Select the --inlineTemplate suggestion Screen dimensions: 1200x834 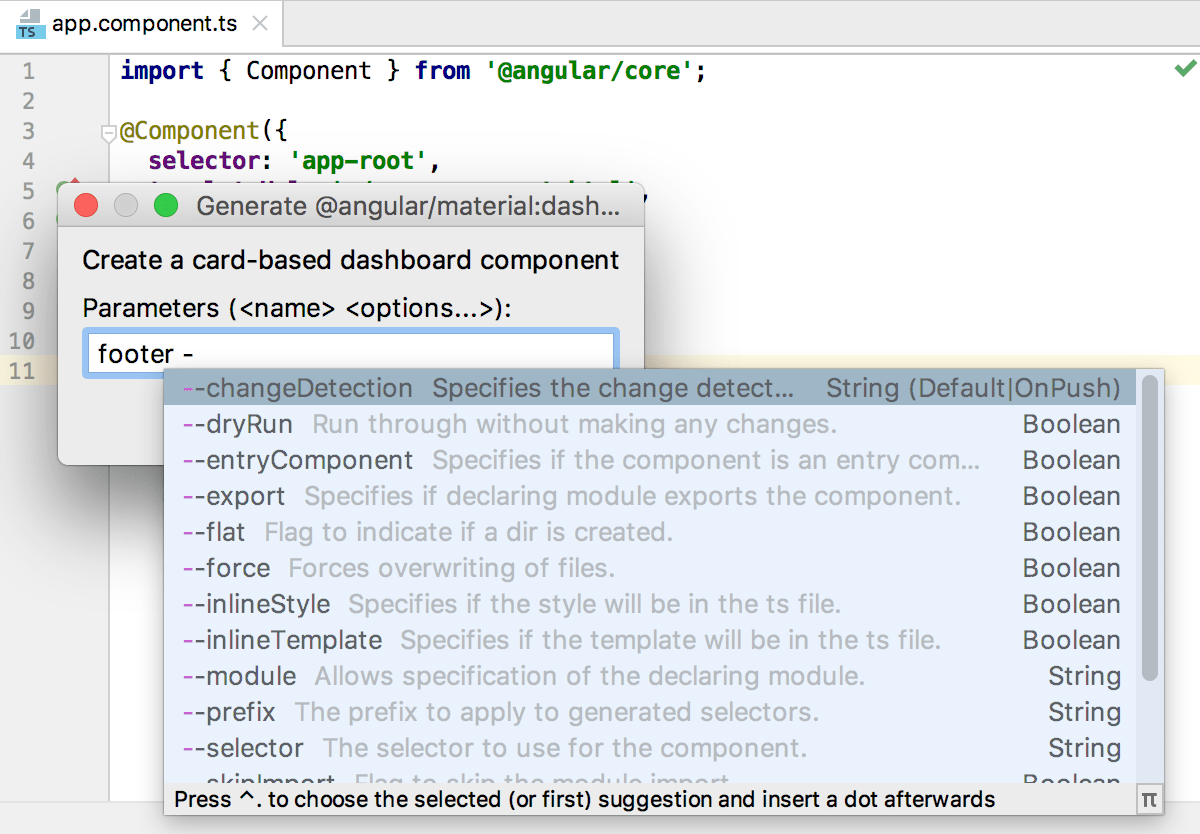(652, 640)
